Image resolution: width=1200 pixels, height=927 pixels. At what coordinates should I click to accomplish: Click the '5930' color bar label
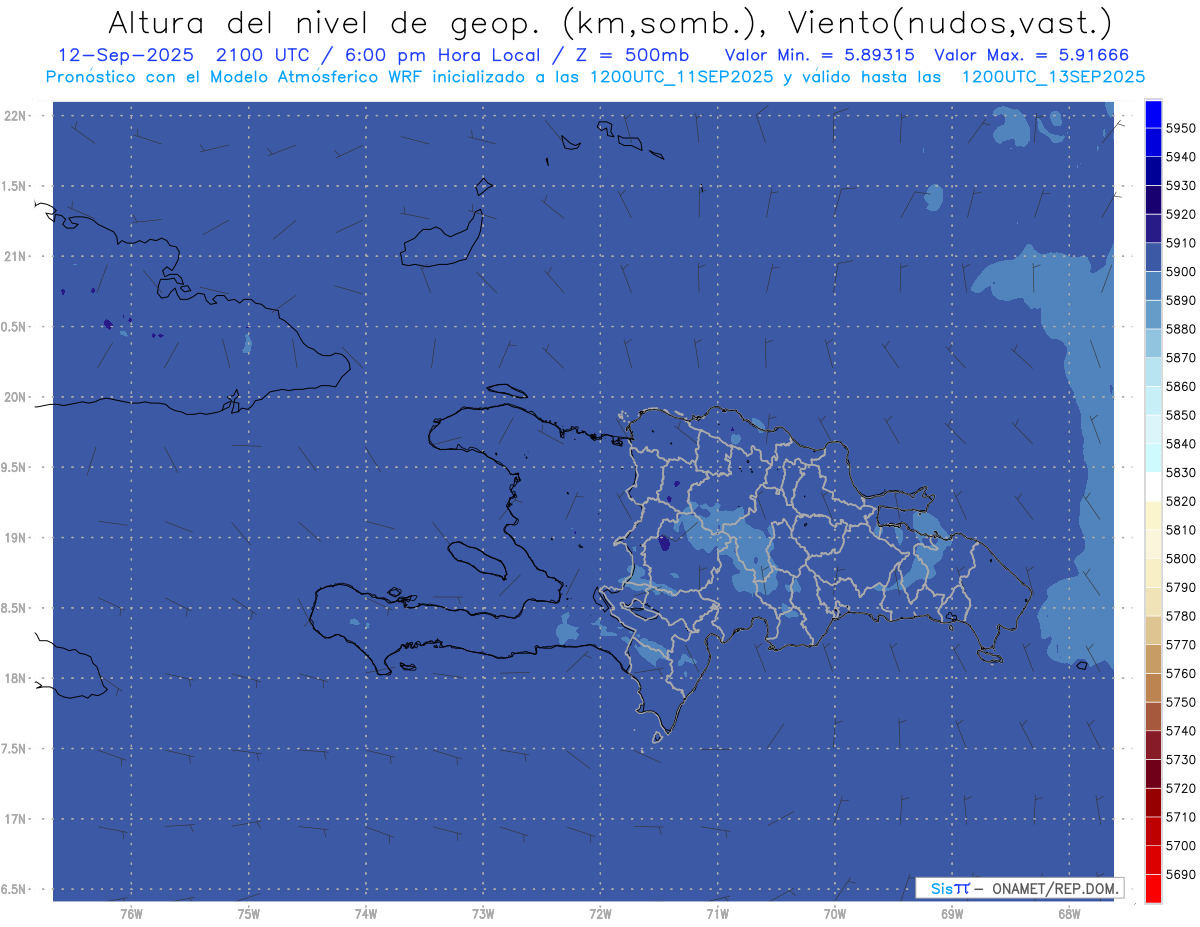[x=1180, y=186]
